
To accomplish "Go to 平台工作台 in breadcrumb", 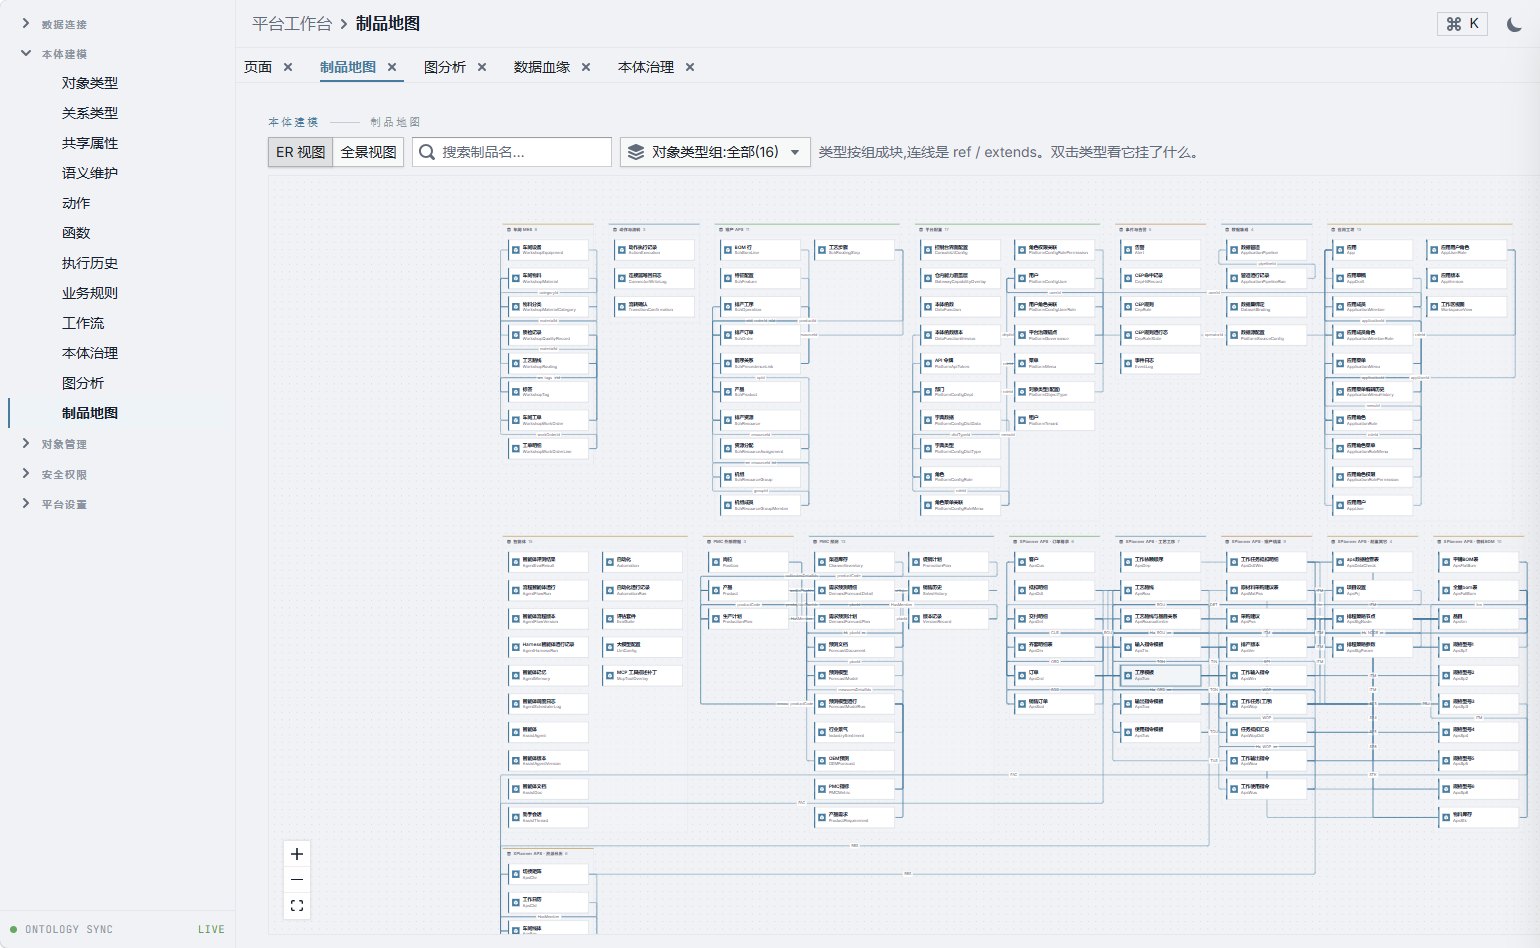I will pos(292,24).
